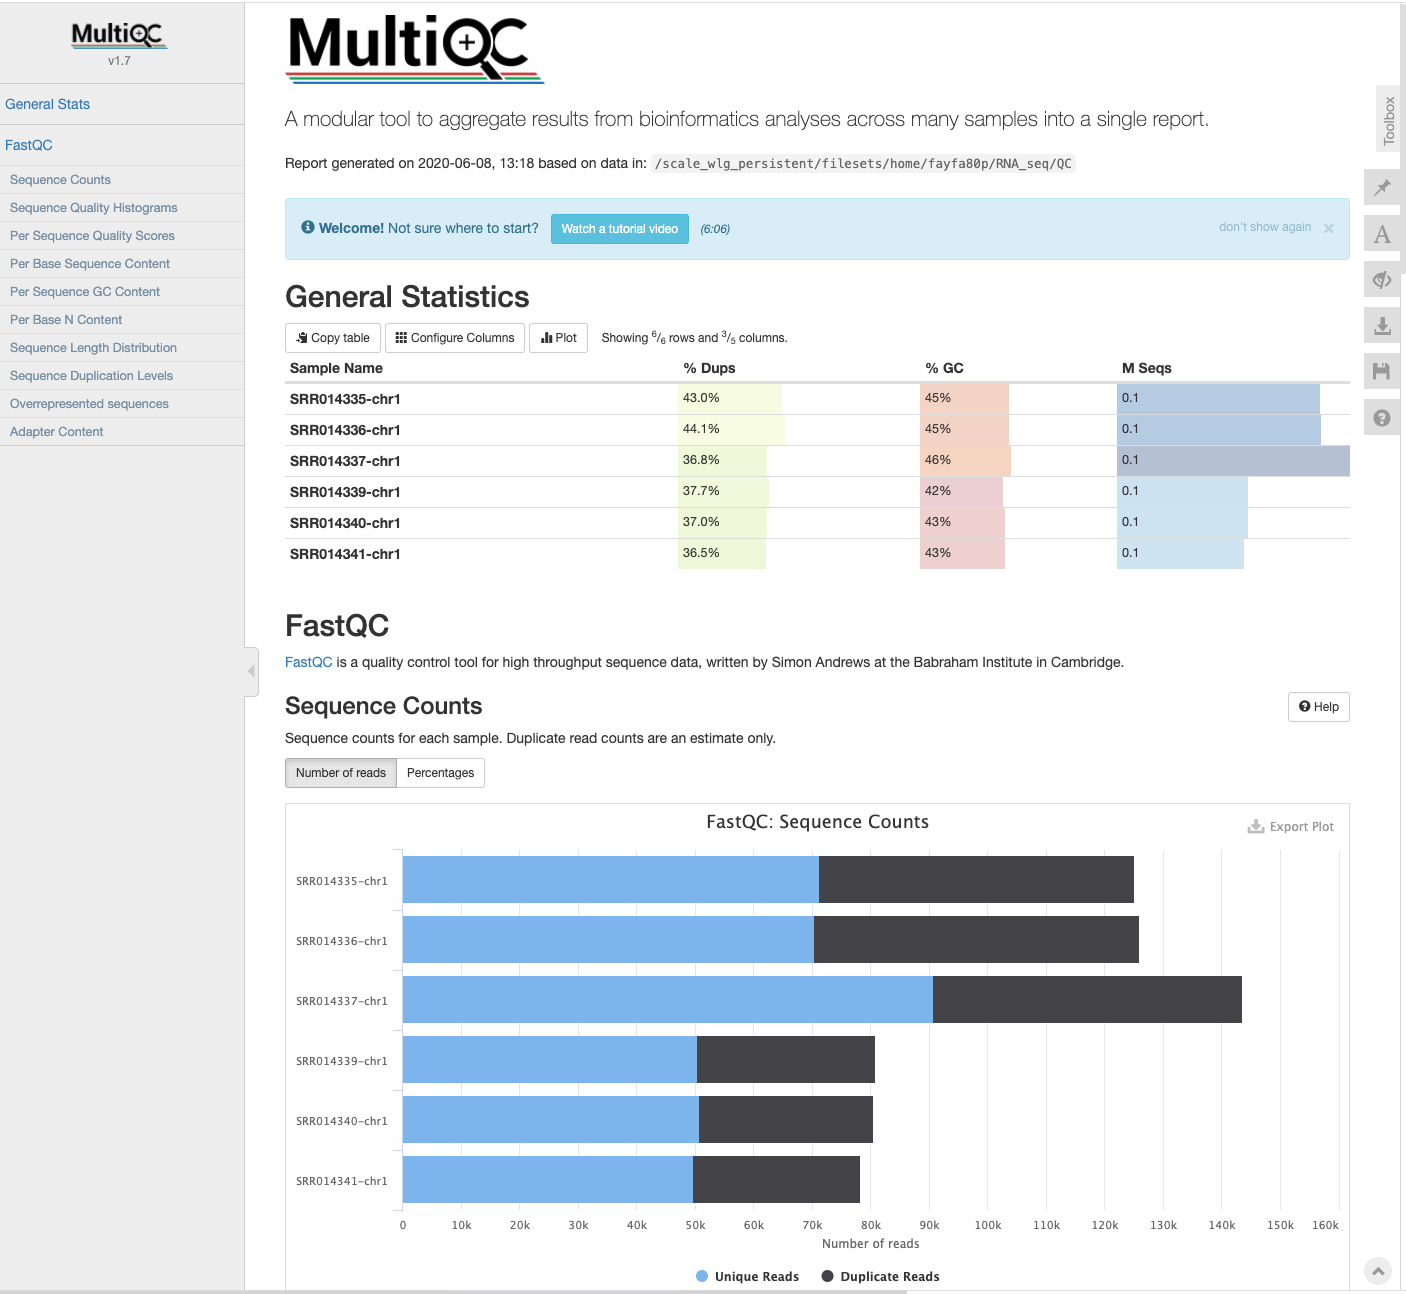This screenshot has width=1406, height=1294.
Task: Click blue unique reads bar for SRR014341-chr1
Action: 548,1180
